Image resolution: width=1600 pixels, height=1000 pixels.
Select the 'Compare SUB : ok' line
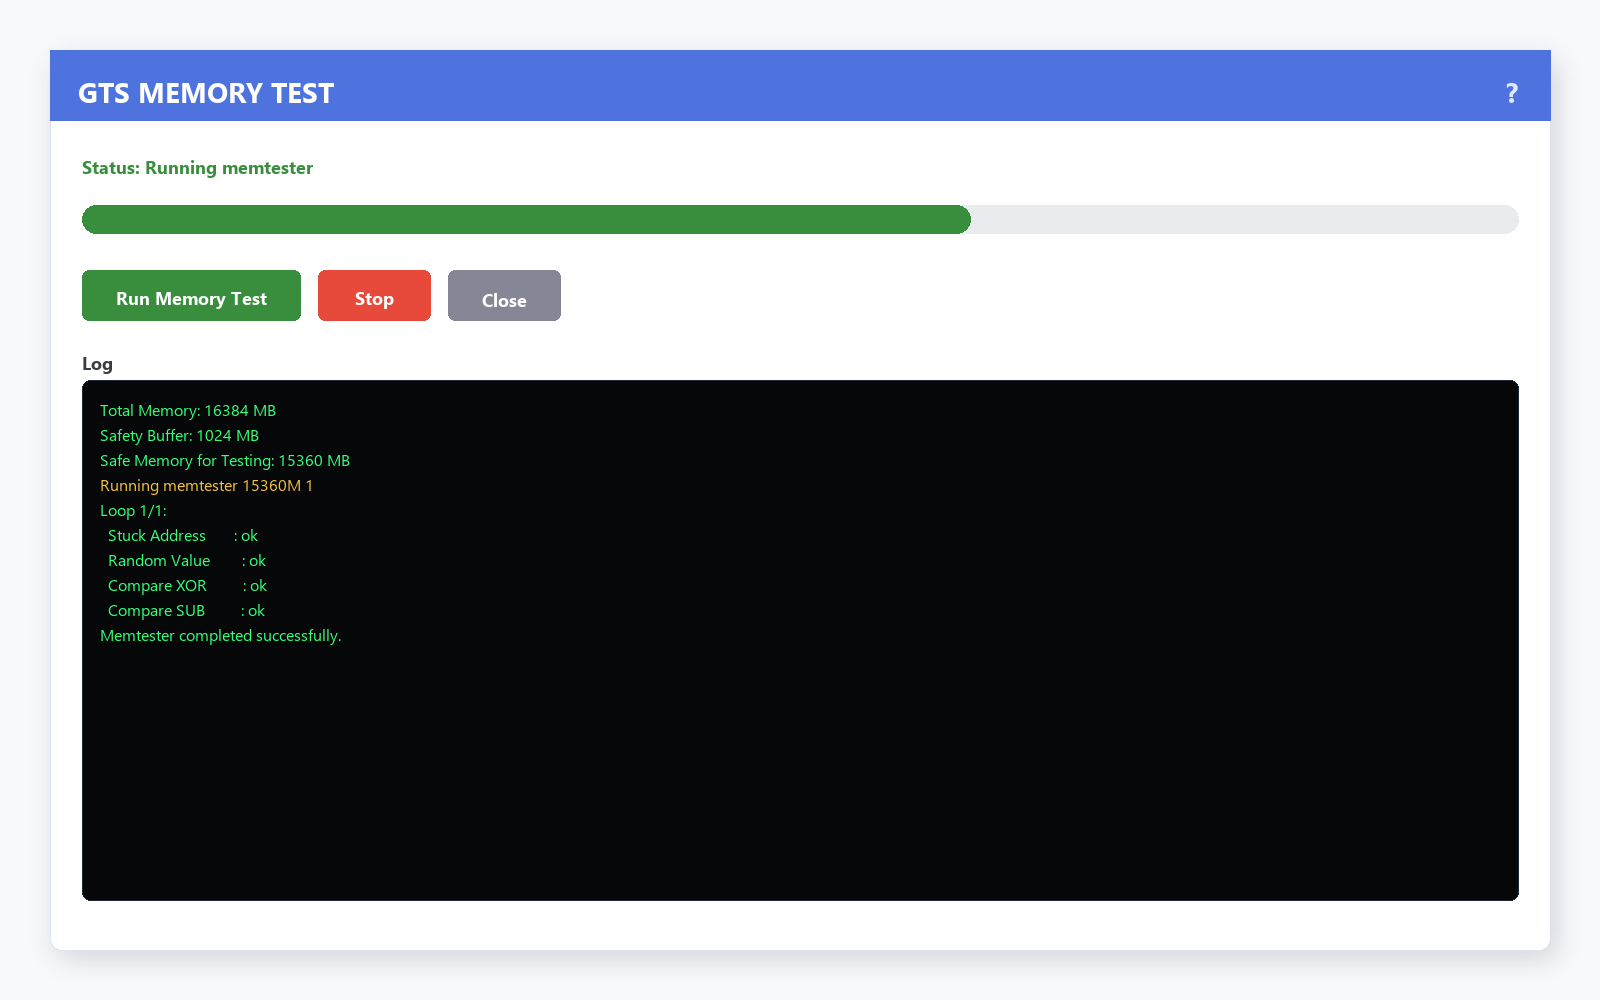click(186, 611)
